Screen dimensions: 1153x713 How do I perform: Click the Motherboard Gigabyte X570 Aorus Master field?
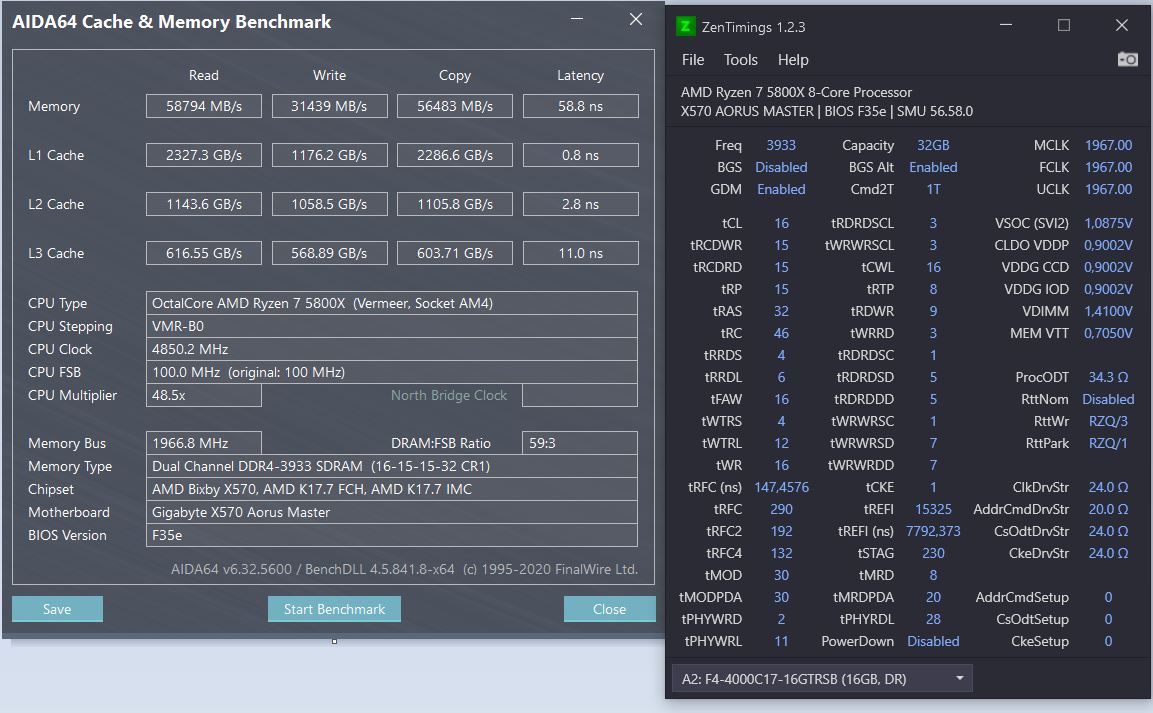pos(391,512)
